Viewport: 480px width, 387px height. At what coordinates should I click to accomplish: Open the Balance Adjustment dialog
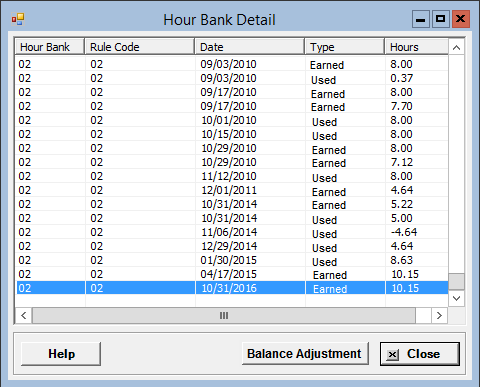(305, 353)
